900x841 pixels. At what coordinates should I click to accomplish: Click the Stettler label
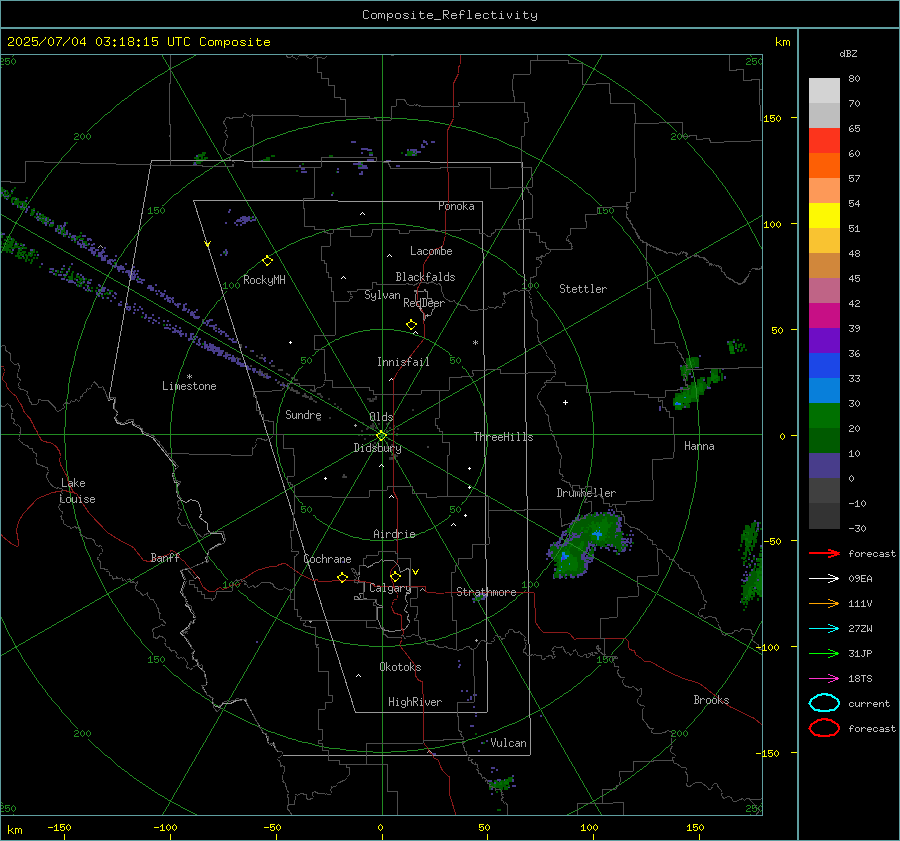[583, 289]
